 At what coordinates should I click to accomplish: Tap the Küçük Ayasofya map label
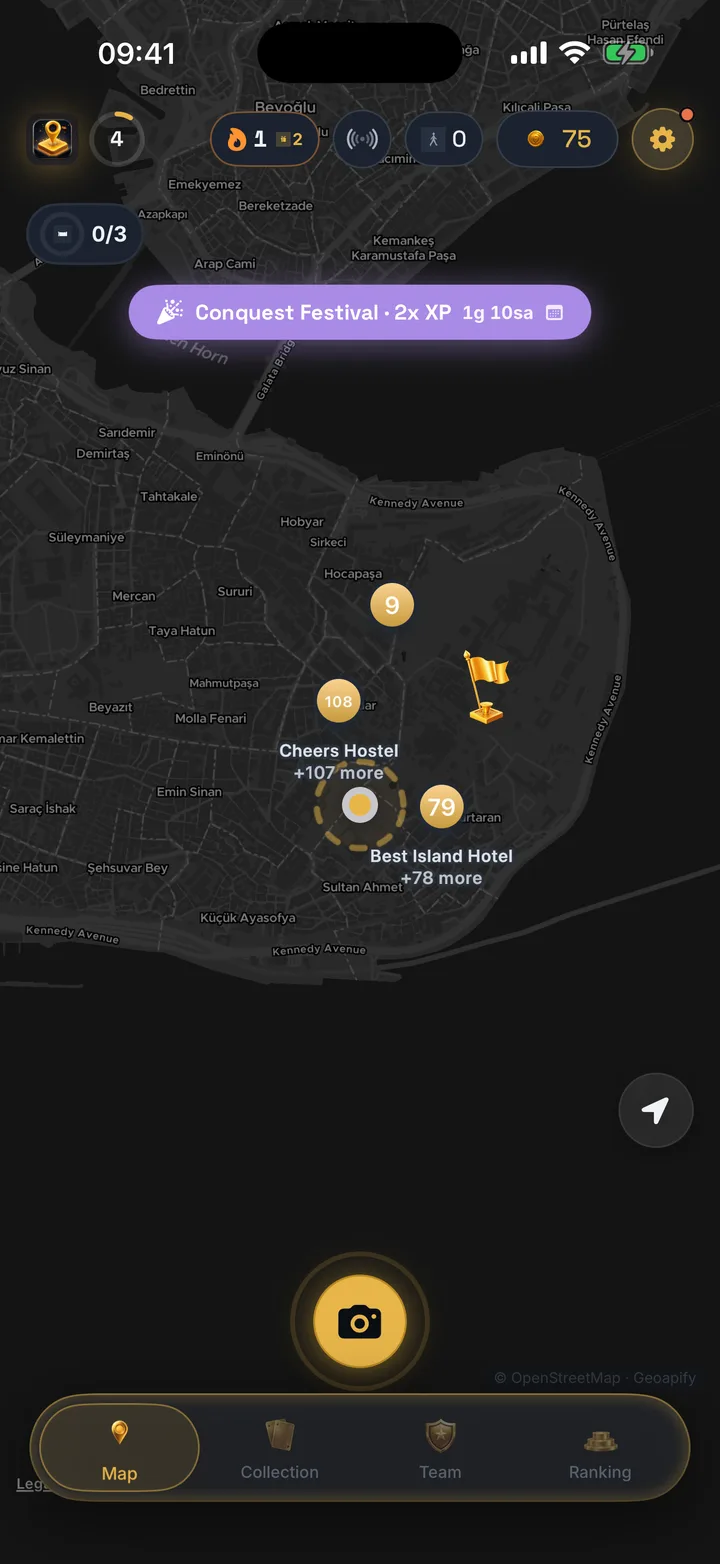pos(248,918)
